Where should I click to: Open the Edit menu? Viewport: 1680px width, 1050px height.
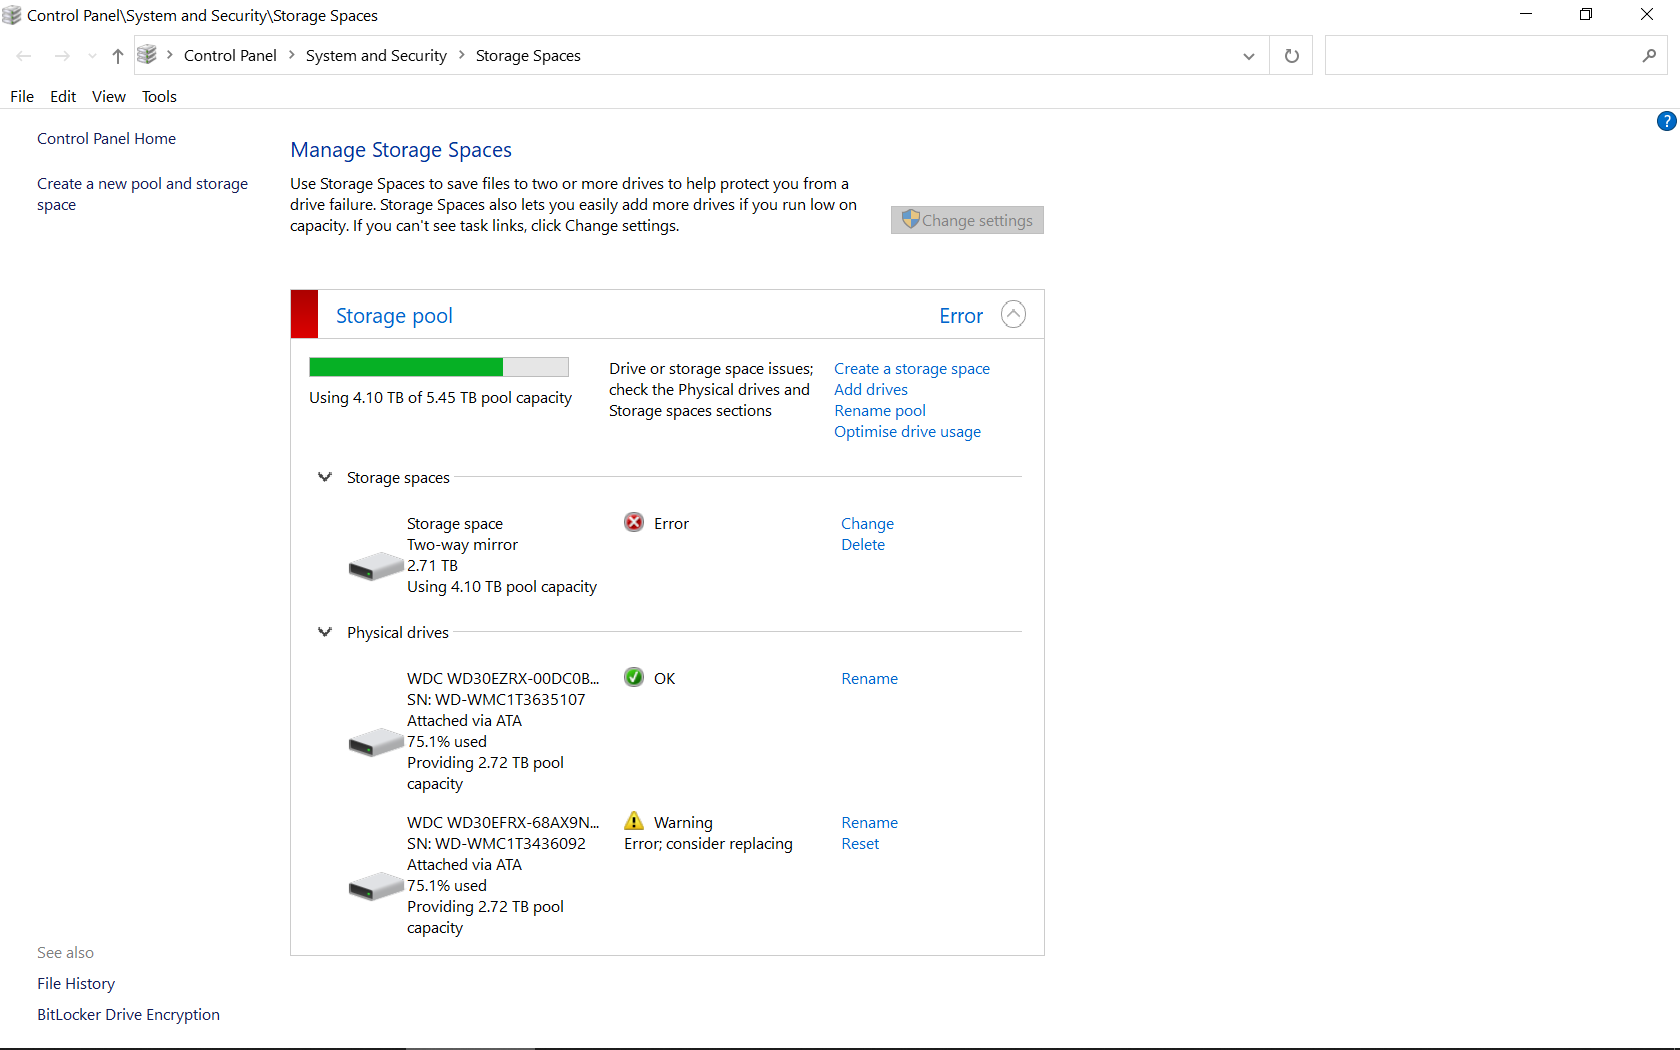(63, 96)
